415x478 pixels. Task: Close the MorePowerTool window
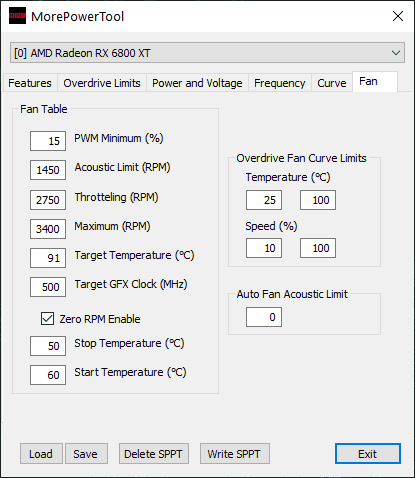click(398, 16)
